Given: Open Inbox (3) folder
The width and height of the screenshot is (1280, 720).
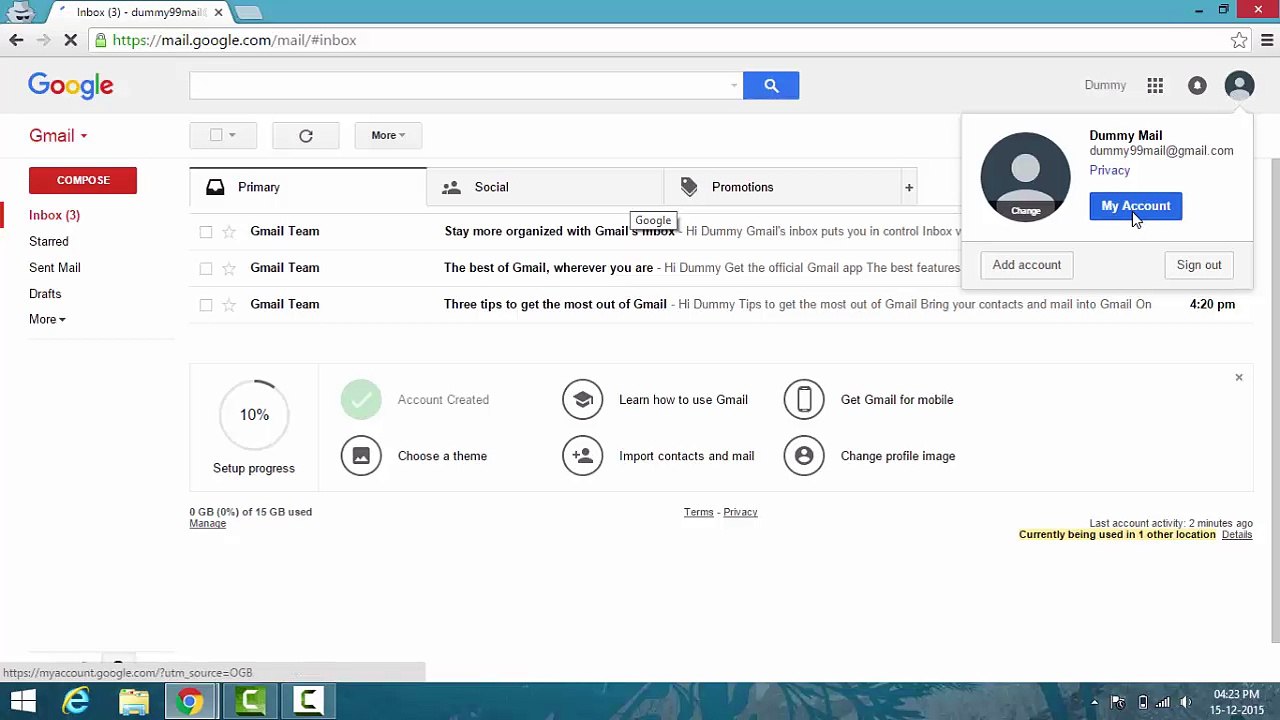Looking at the screenshot, I should [x=54, y=215].
